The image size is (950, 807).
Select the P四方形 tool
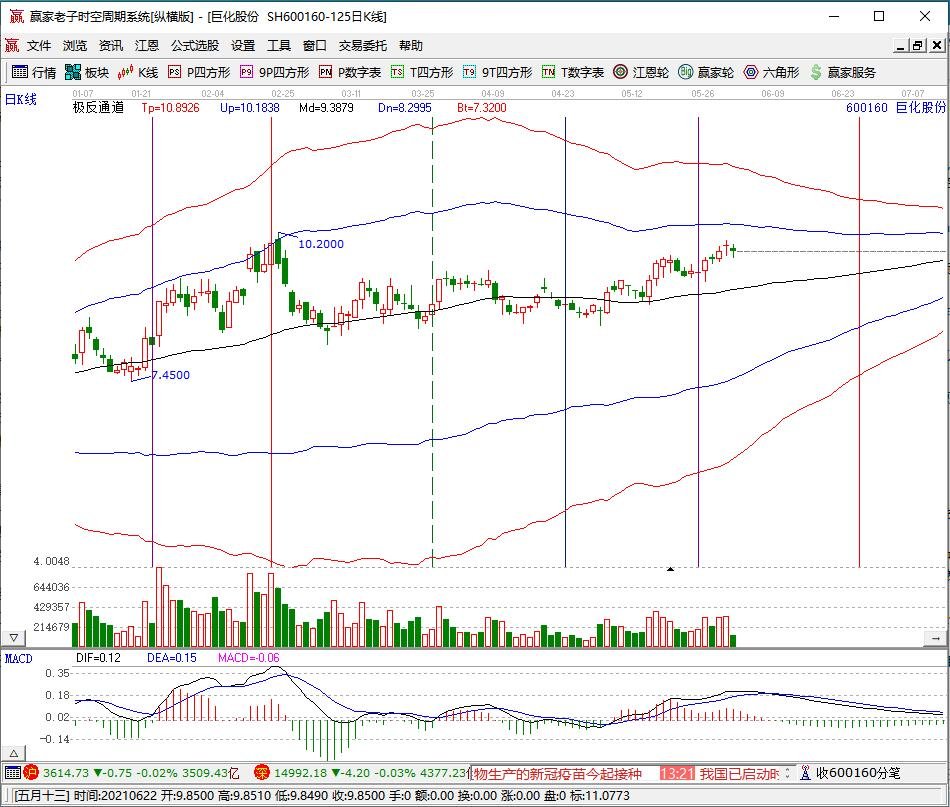pos(198,72)
